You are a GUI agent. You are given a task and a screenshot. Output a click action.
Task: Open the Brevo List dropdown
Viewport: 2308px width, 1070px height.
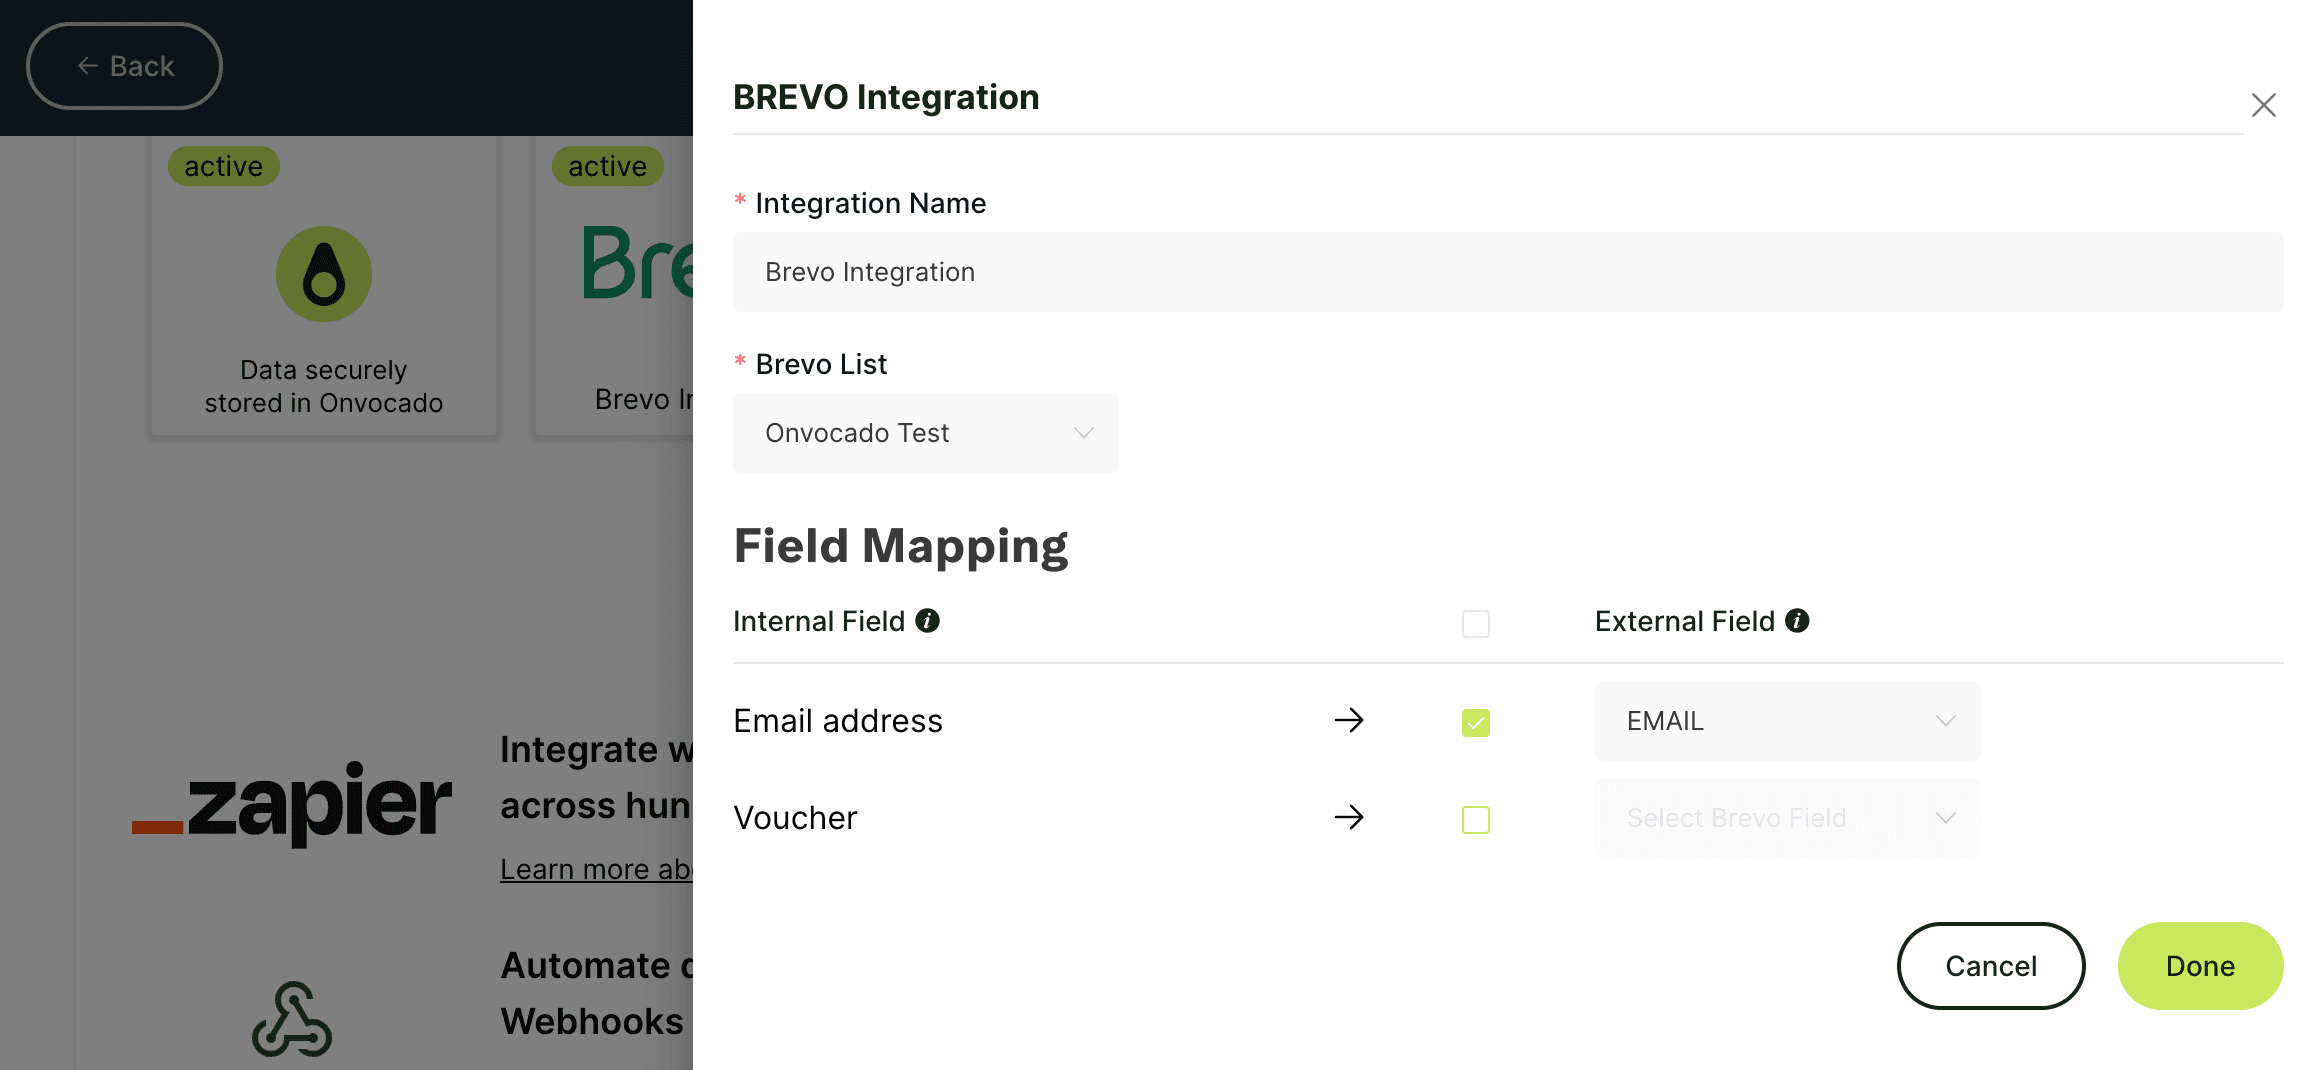(x=926, y=433)
